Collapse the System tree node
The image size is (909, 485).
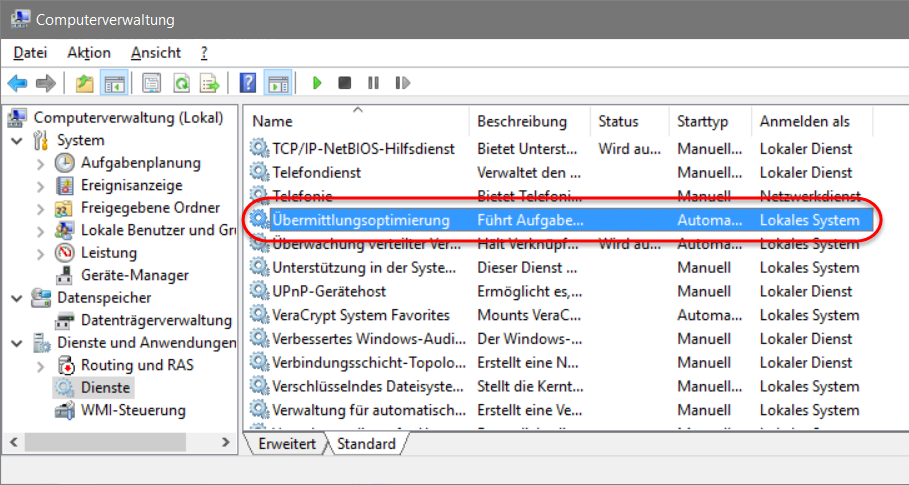(17, 141)
